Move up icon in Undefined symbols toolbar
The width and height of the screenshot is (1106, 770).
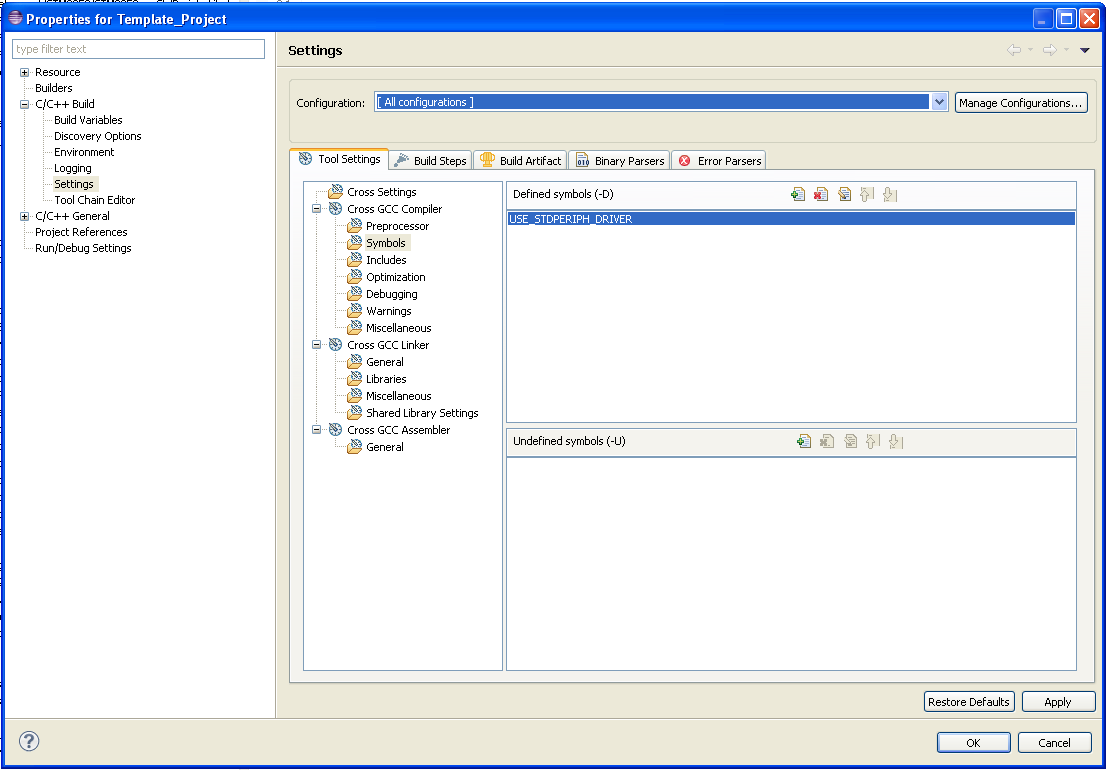pos(873,441)
